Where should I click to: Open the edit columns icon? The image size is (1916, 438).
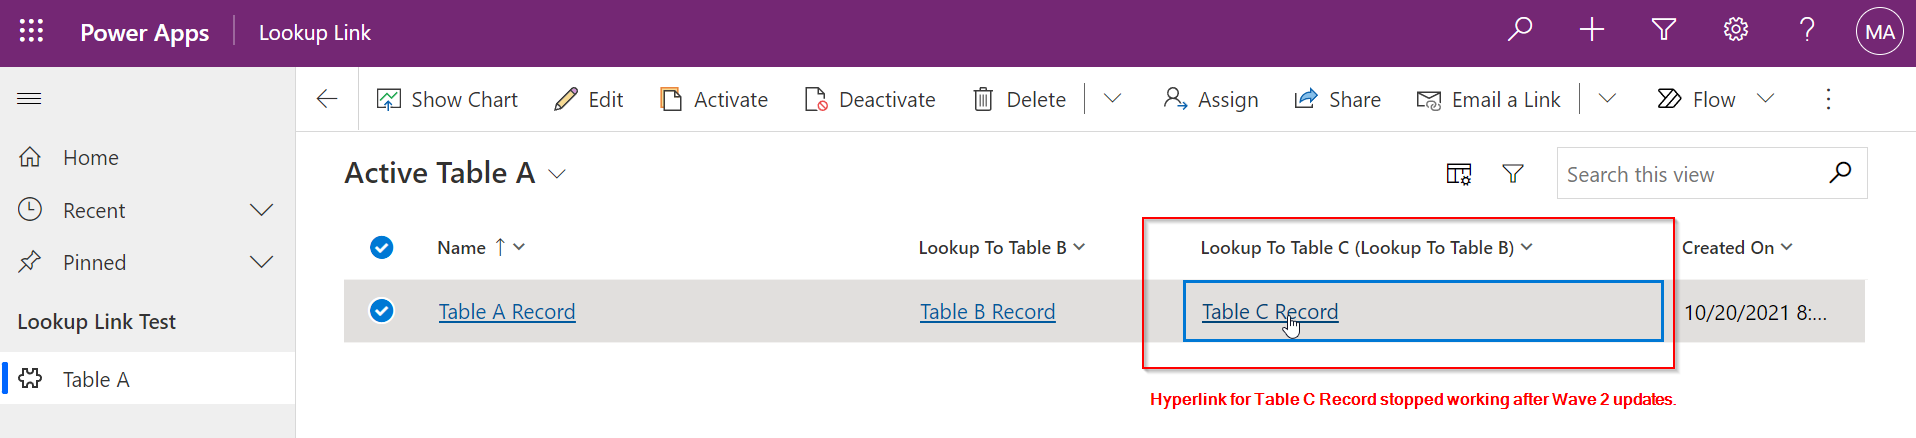click(1458, 174)
